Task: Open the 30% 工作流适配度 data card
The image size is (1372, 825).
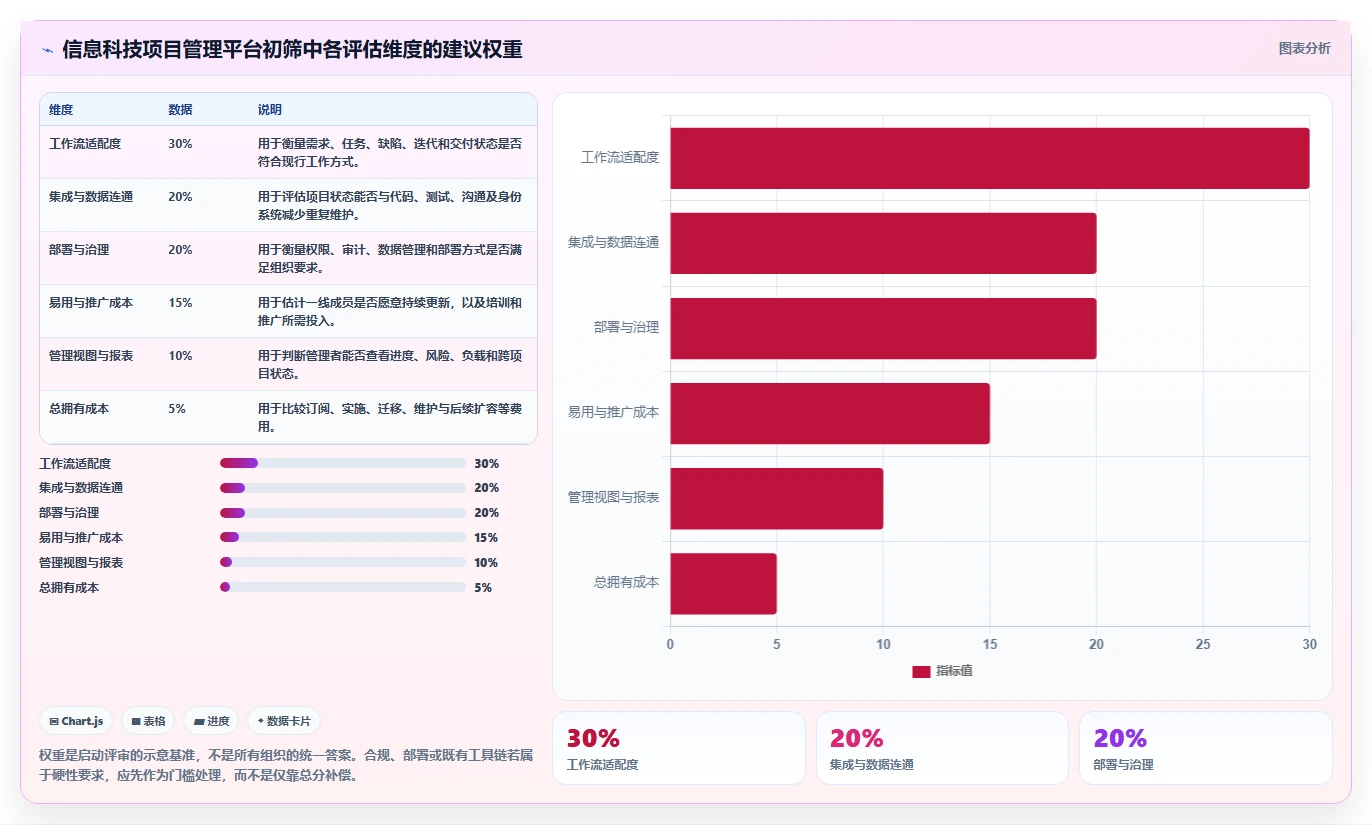Action: tap(679, 748)
